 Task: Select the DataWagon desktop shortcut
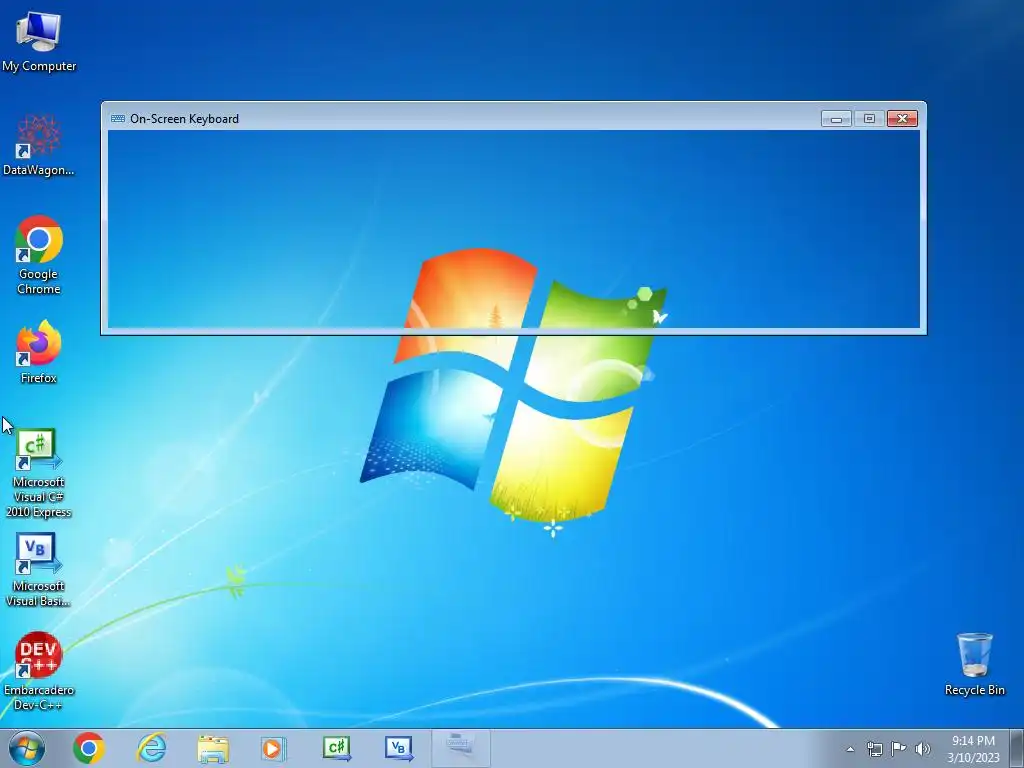(x=39, y=145)
